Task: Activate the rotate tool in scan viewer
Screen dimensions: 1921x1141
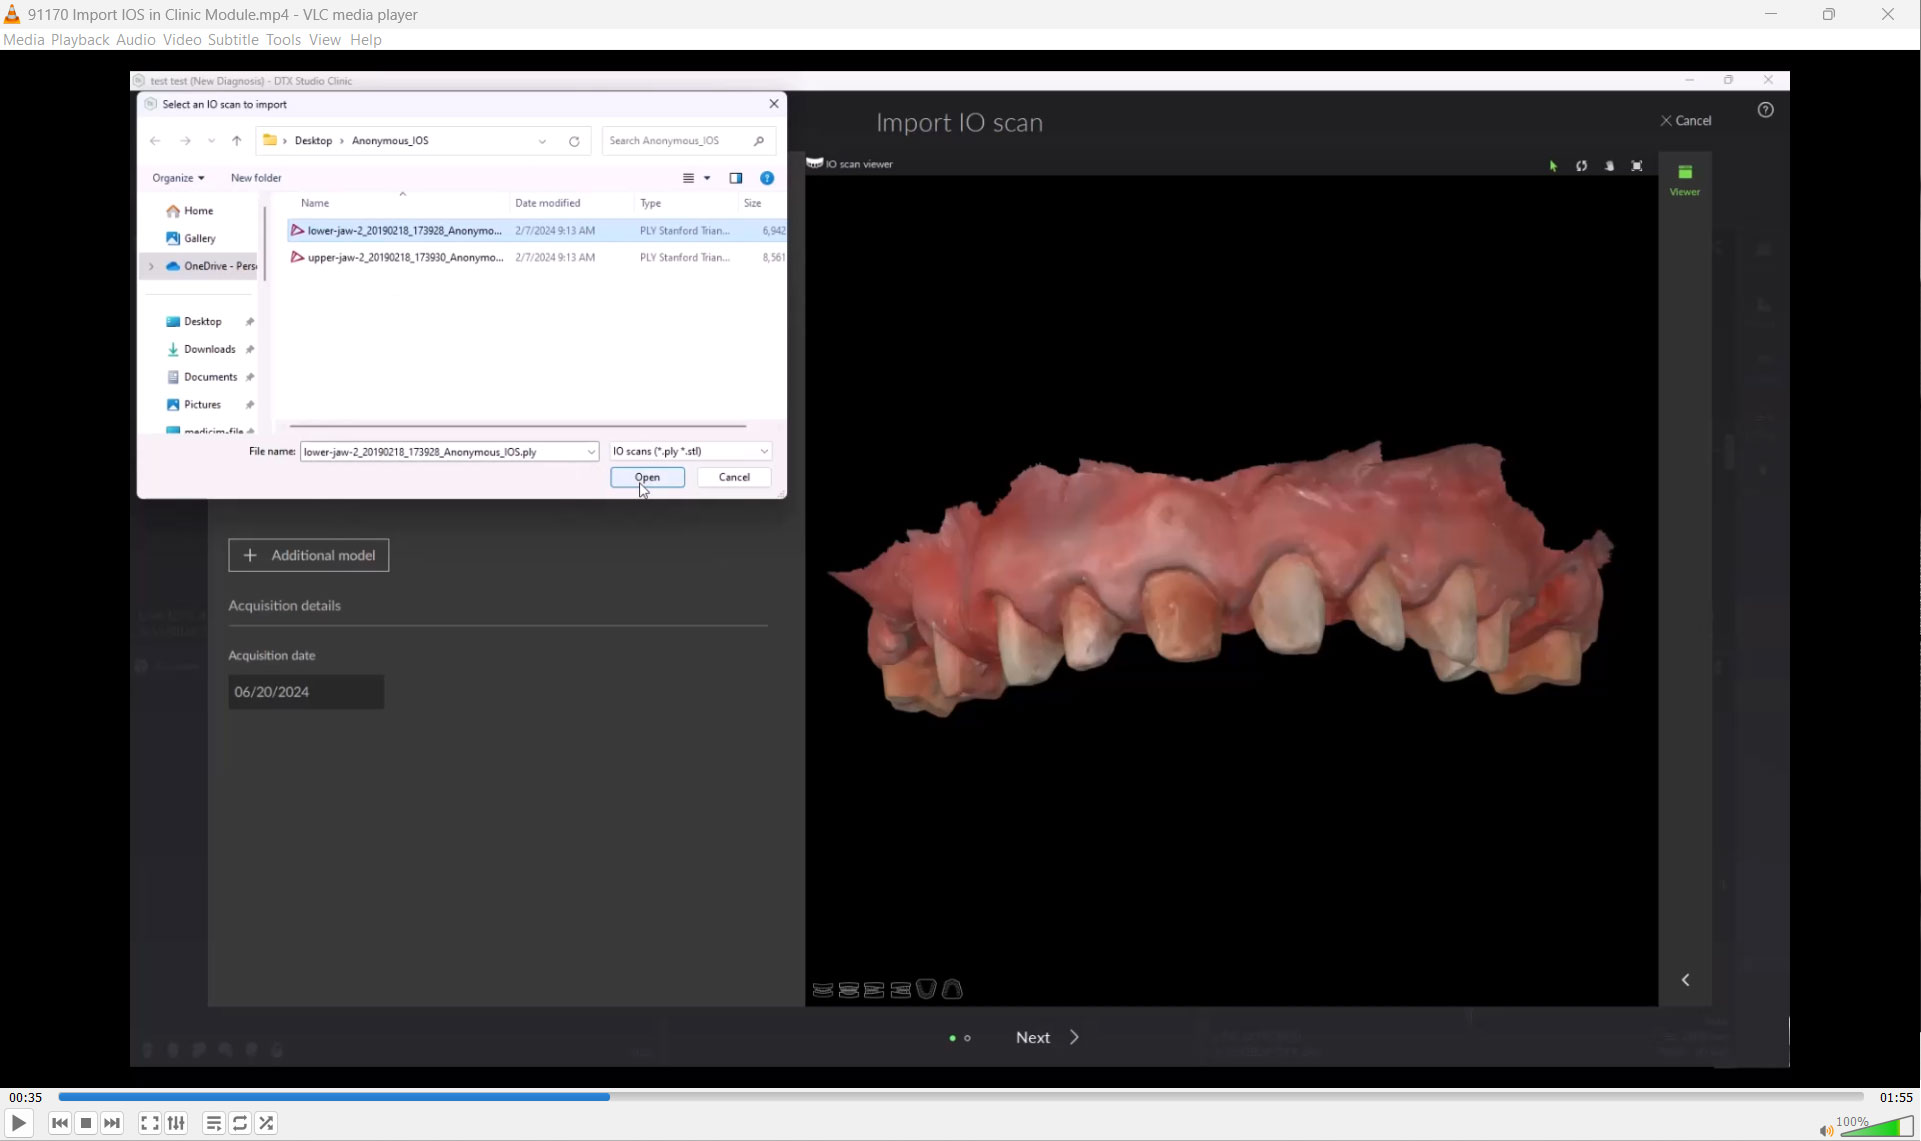Action: pos(1581,166)
